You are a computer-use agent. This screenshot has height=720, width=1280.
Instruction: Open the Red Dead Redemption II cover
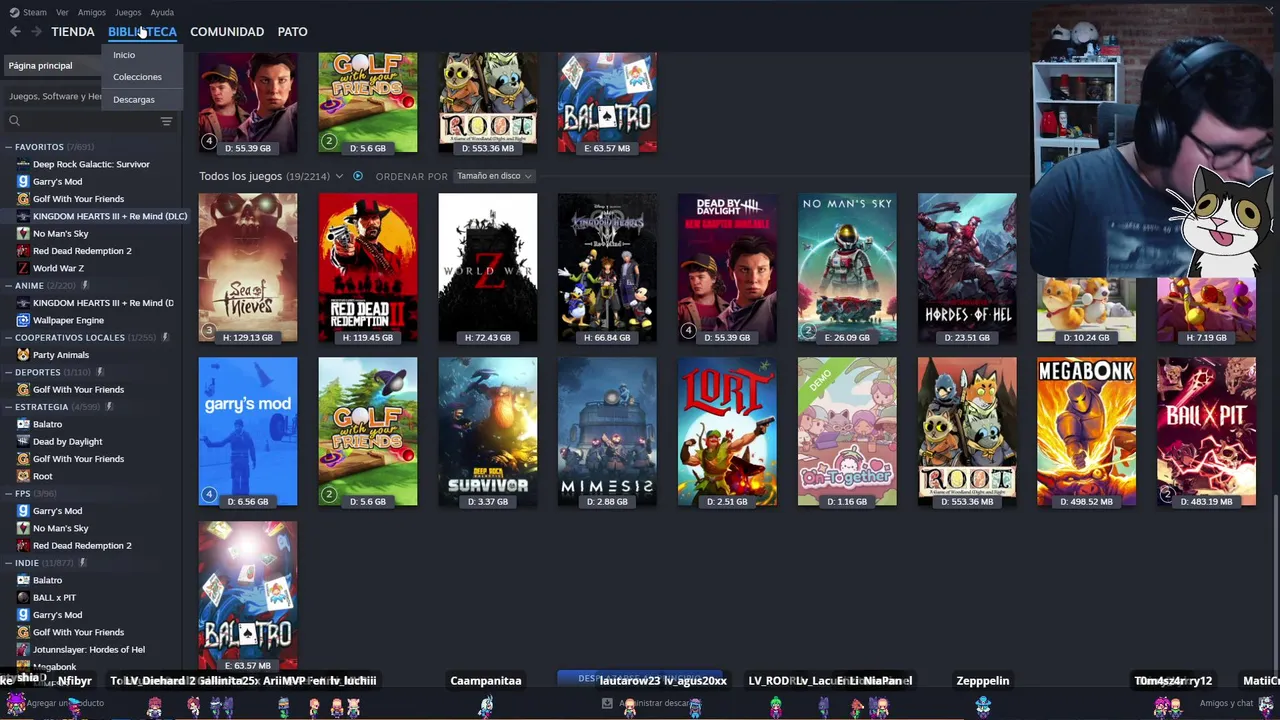click(x=368, y=269)
